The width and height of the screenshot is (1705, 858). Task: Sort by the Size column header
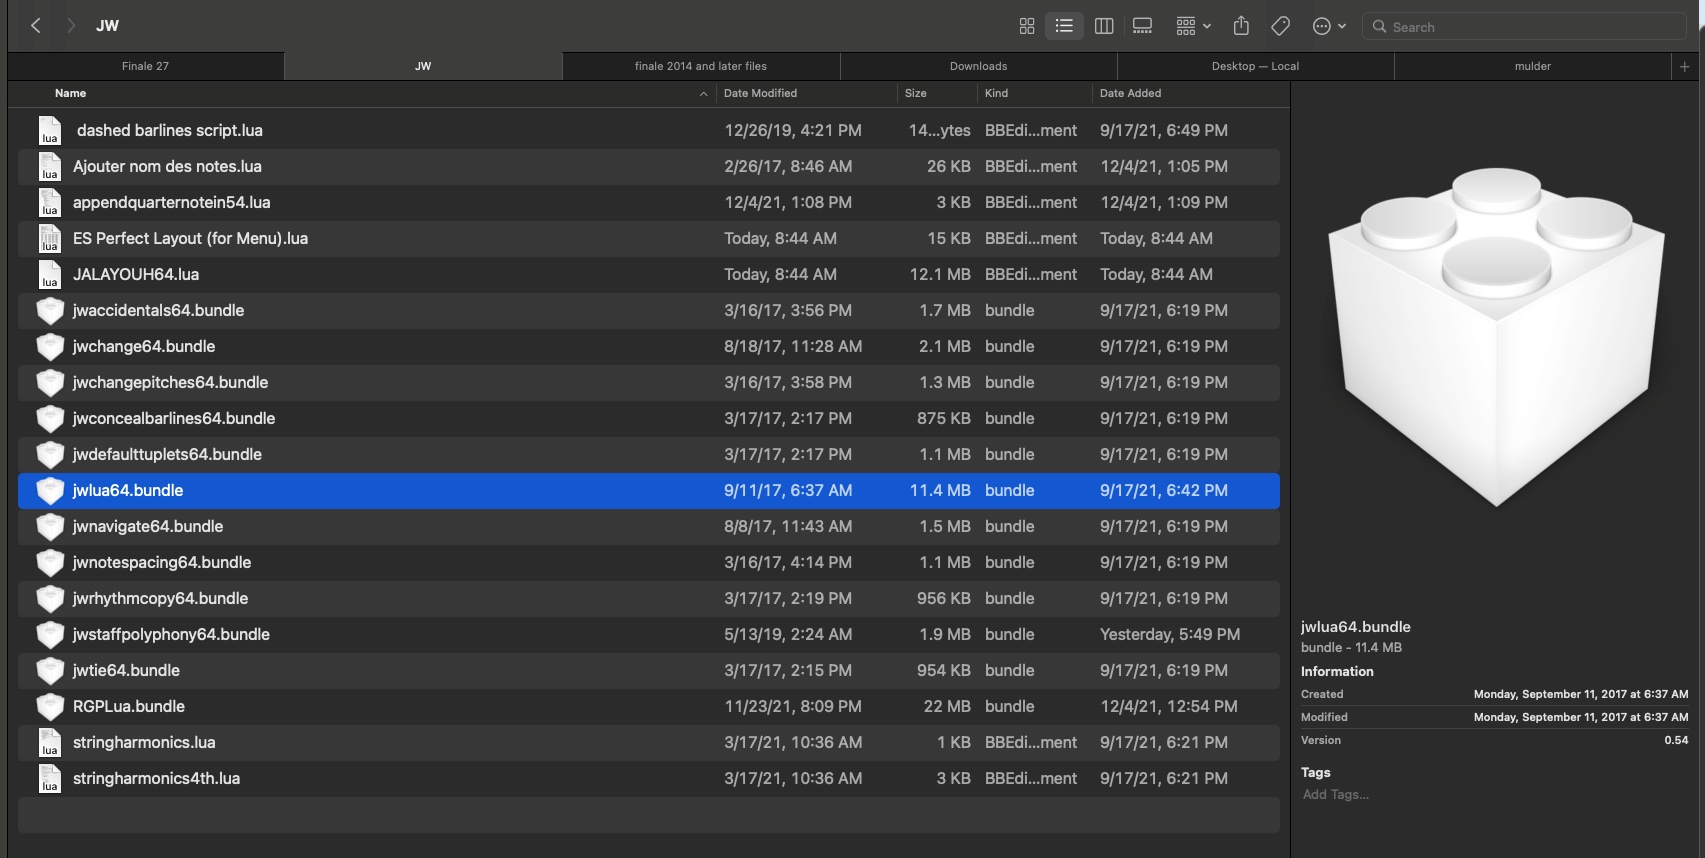(915, 93)
